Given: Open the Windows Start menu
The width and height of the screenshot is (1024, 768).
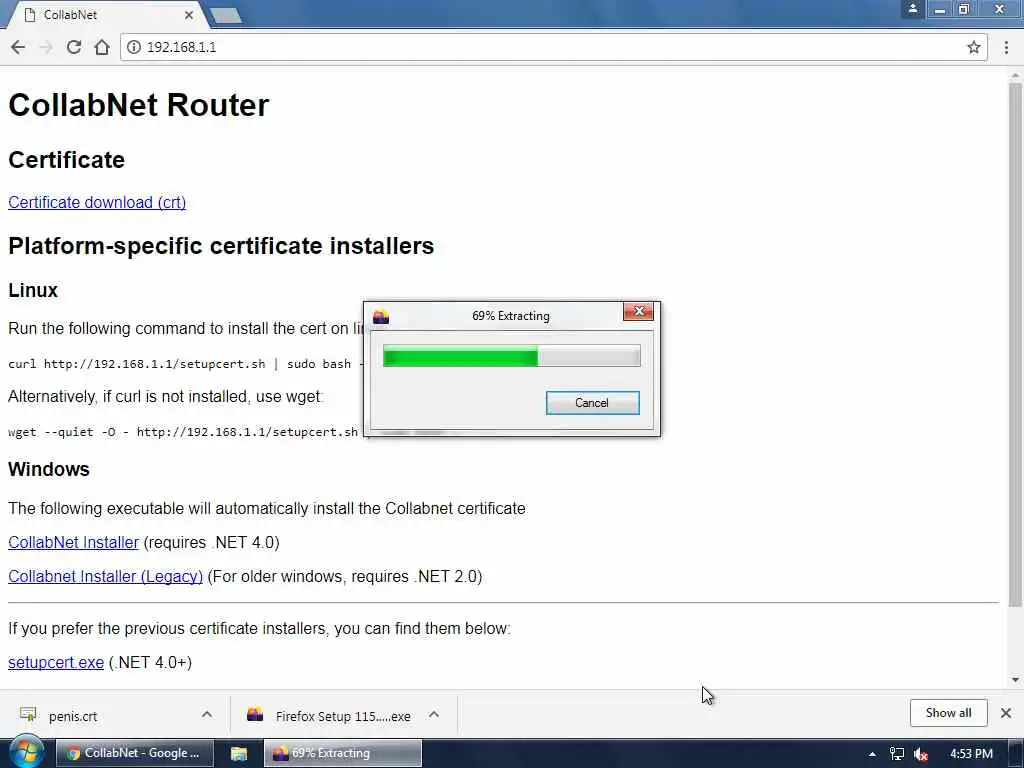Looking at the screenshot, I should tap(25, 752).
